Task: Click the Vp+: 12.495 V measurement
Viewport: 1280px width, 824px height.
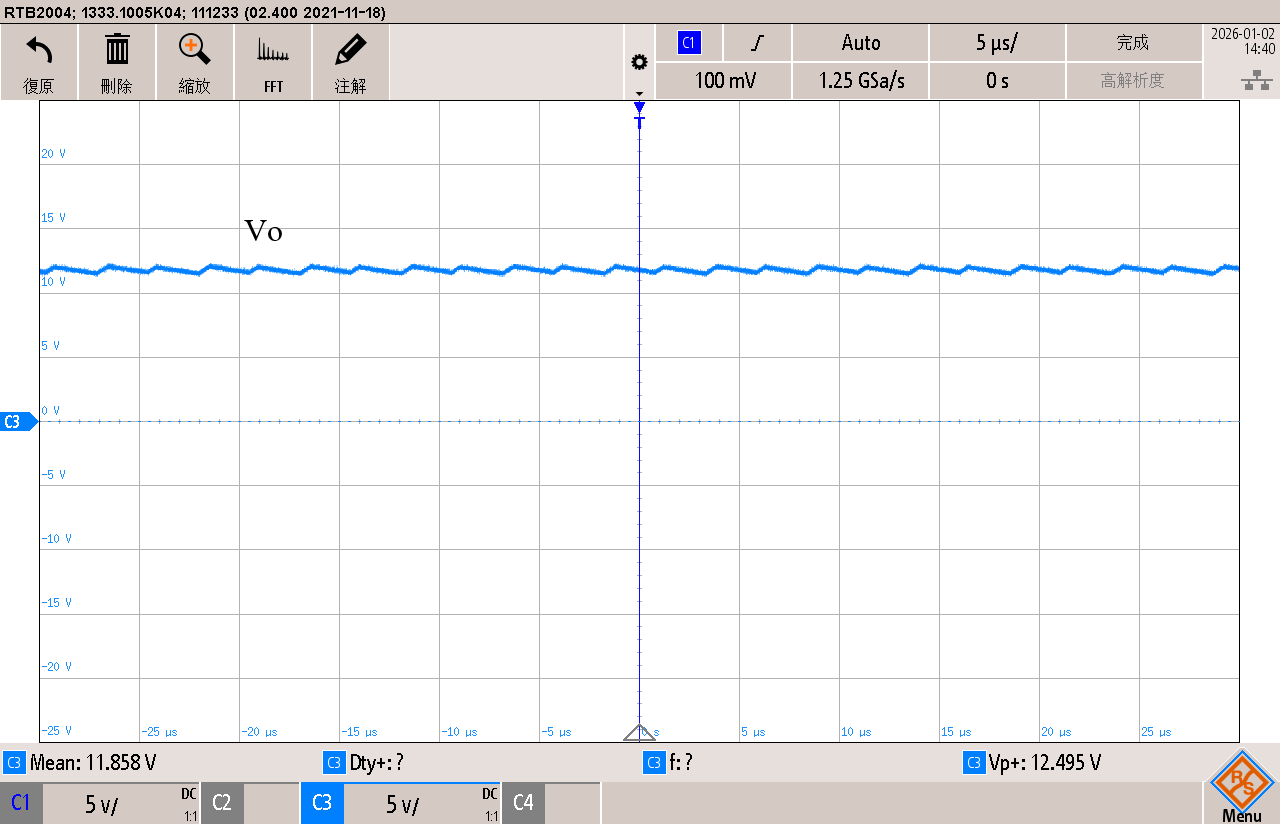Action: click(x=1033, y=763)
